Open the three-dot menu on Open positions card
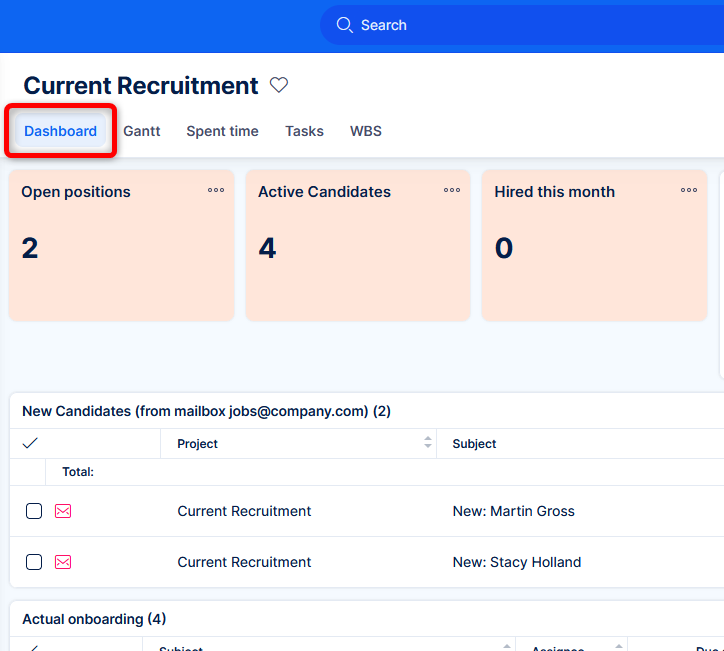724x651 pixels. click(216, 190)
